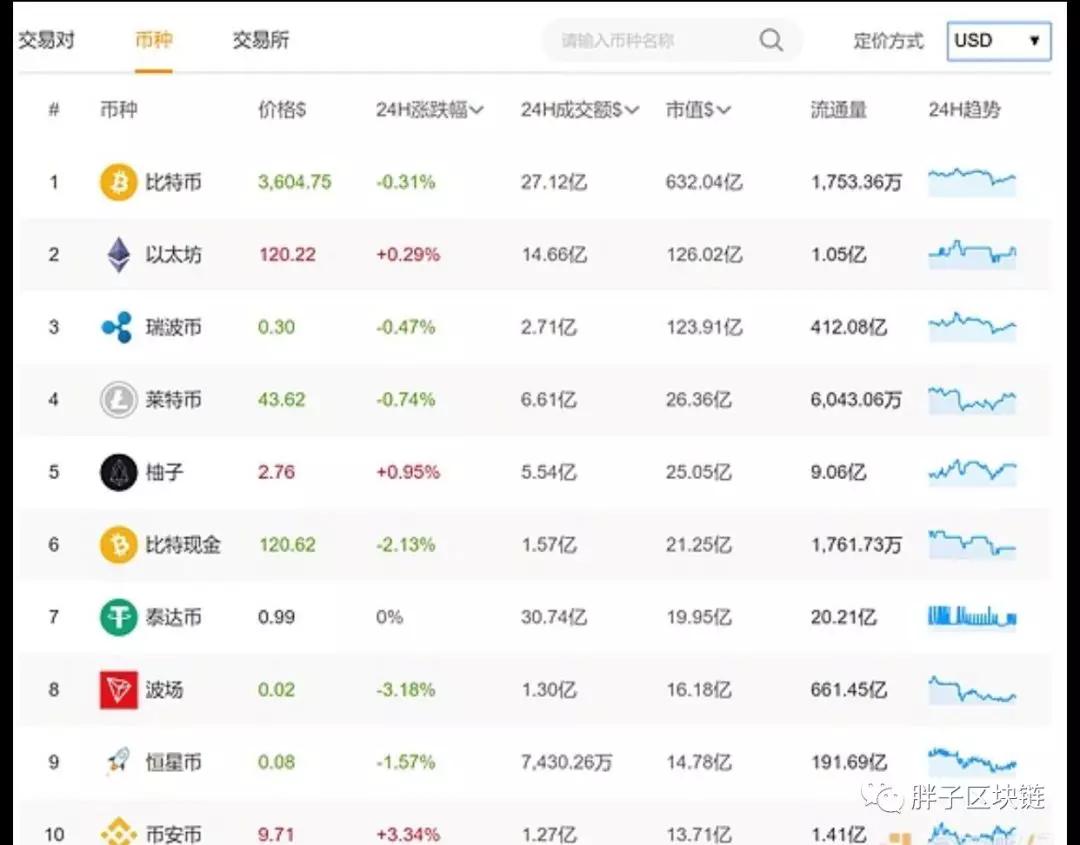Click the -3.18% change value

click(x=406, y=689)
